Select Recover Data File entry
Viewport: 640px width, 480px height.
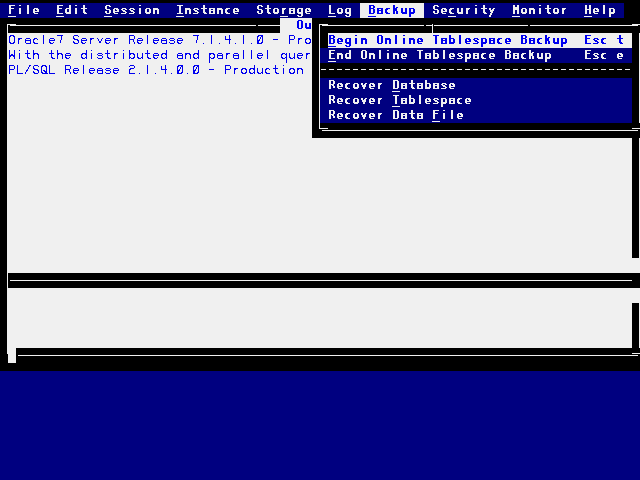396,115
